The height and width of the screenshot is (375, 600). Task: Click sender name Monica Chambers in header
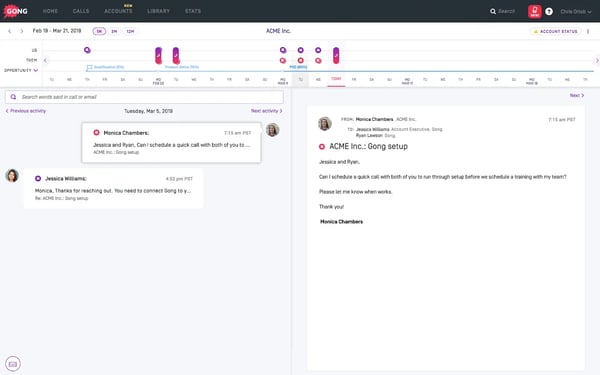pyautogui.click(x=374, y=119)
